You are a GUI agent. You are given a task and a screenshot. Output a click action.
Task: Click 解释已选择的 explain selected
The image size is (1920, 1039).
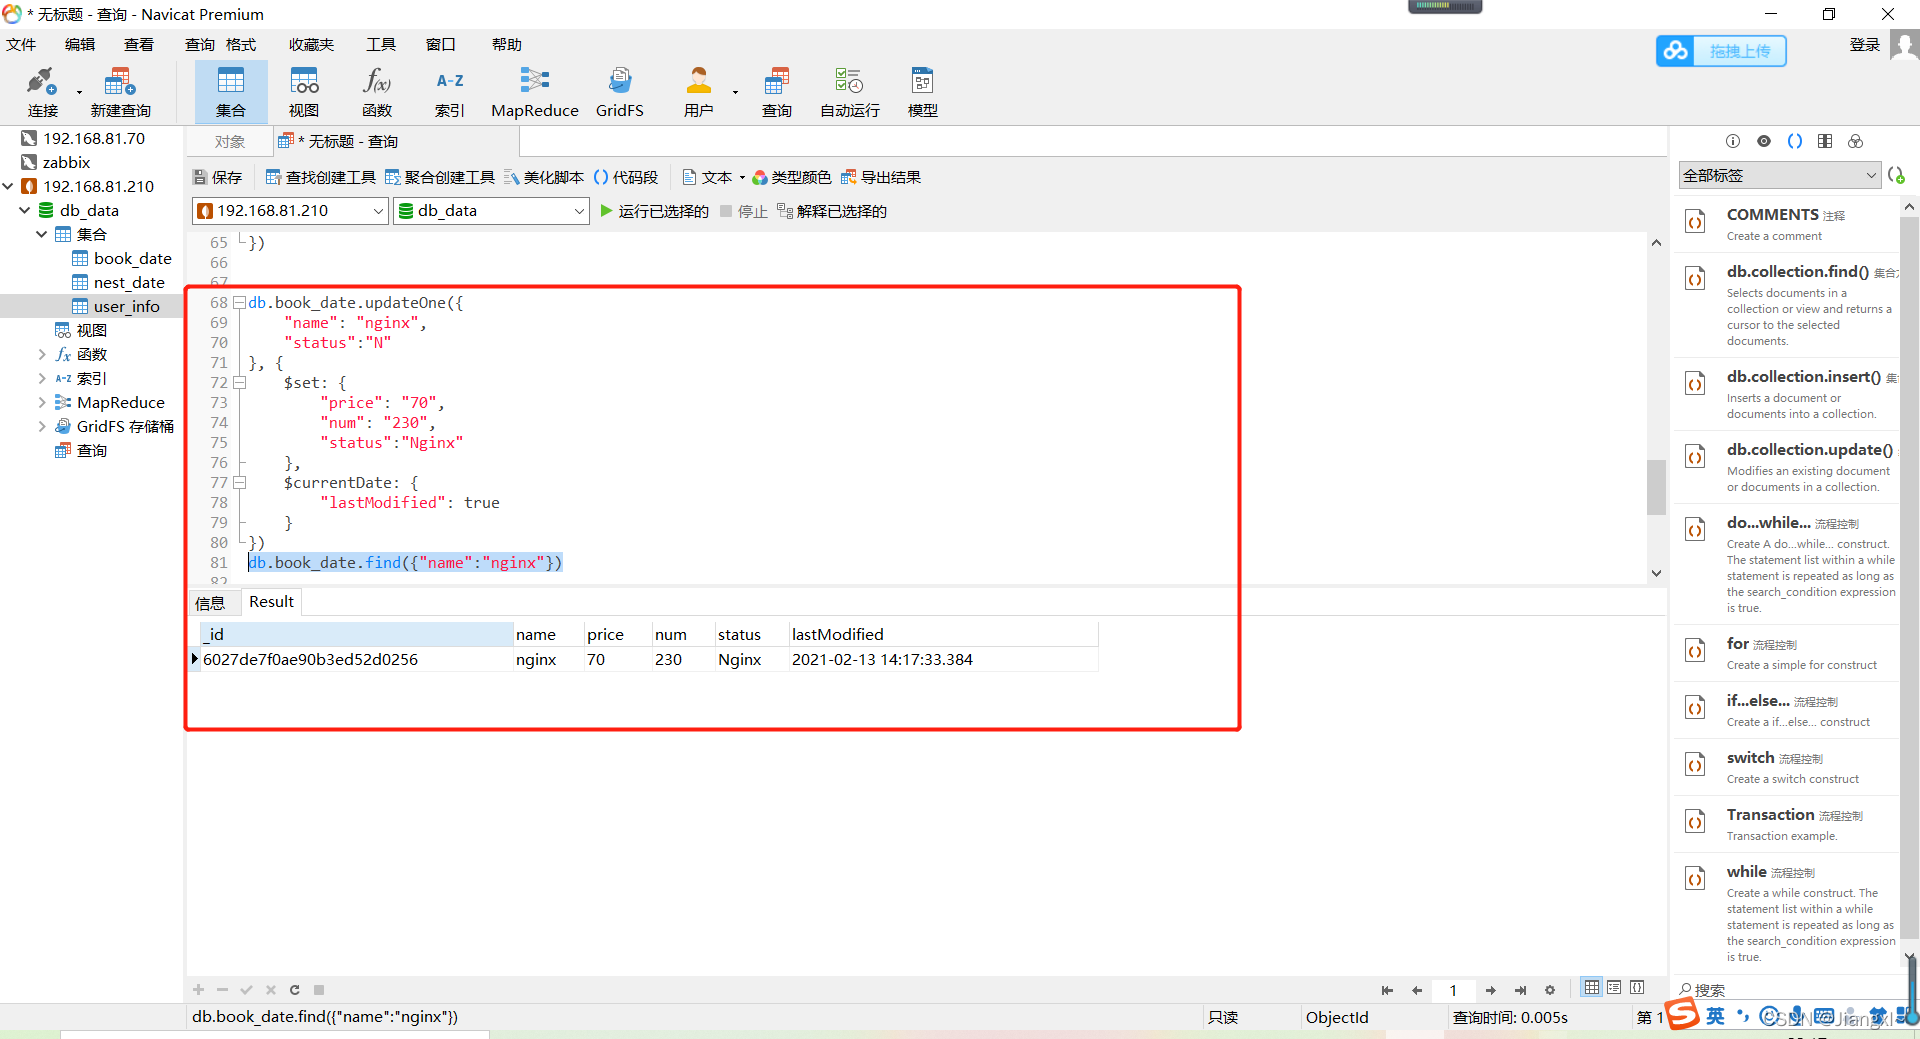832,211
